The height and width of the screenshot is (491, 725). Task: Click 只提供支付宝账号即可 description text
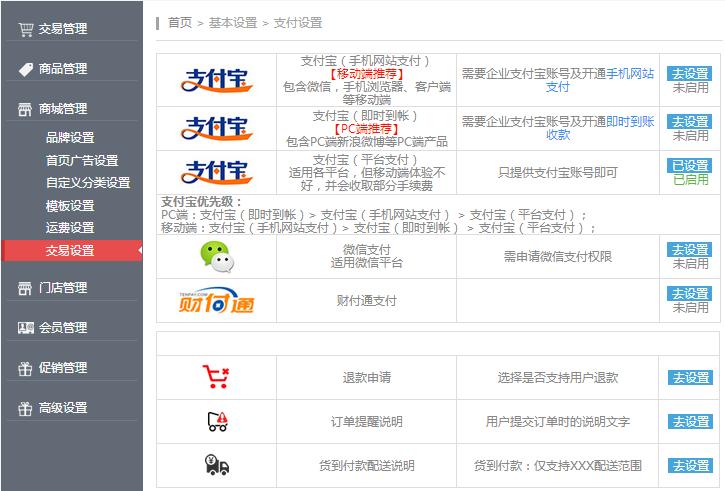(x=558, y=172)
